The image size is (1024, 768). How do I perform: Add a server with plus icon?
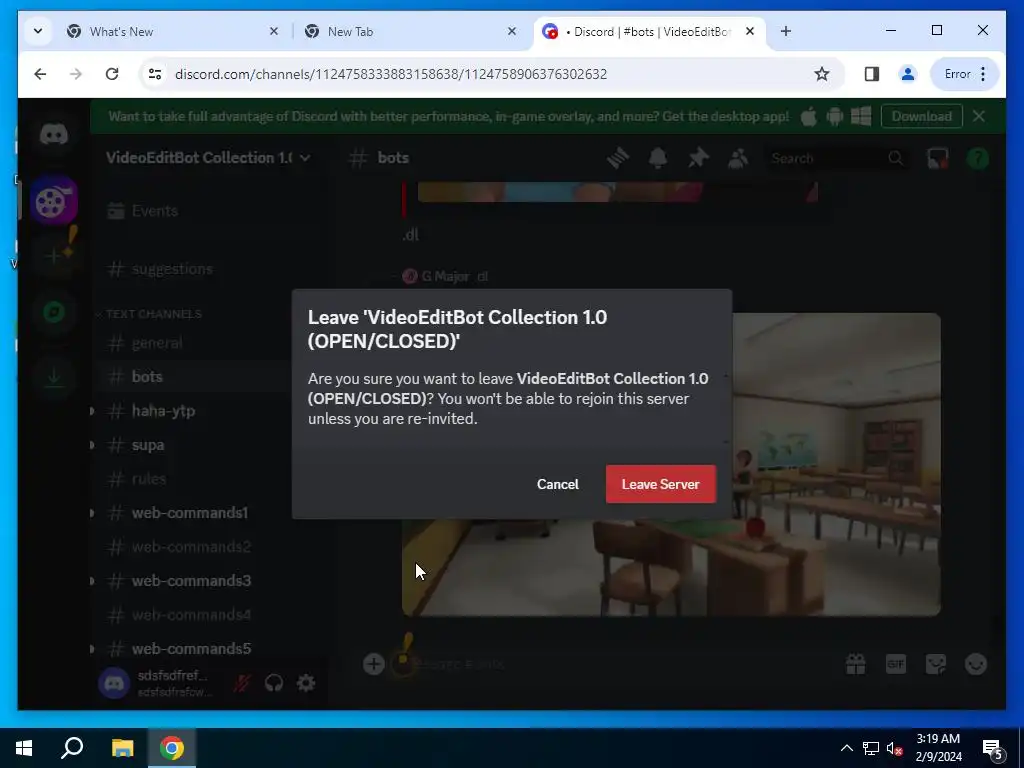click(54, 256)
